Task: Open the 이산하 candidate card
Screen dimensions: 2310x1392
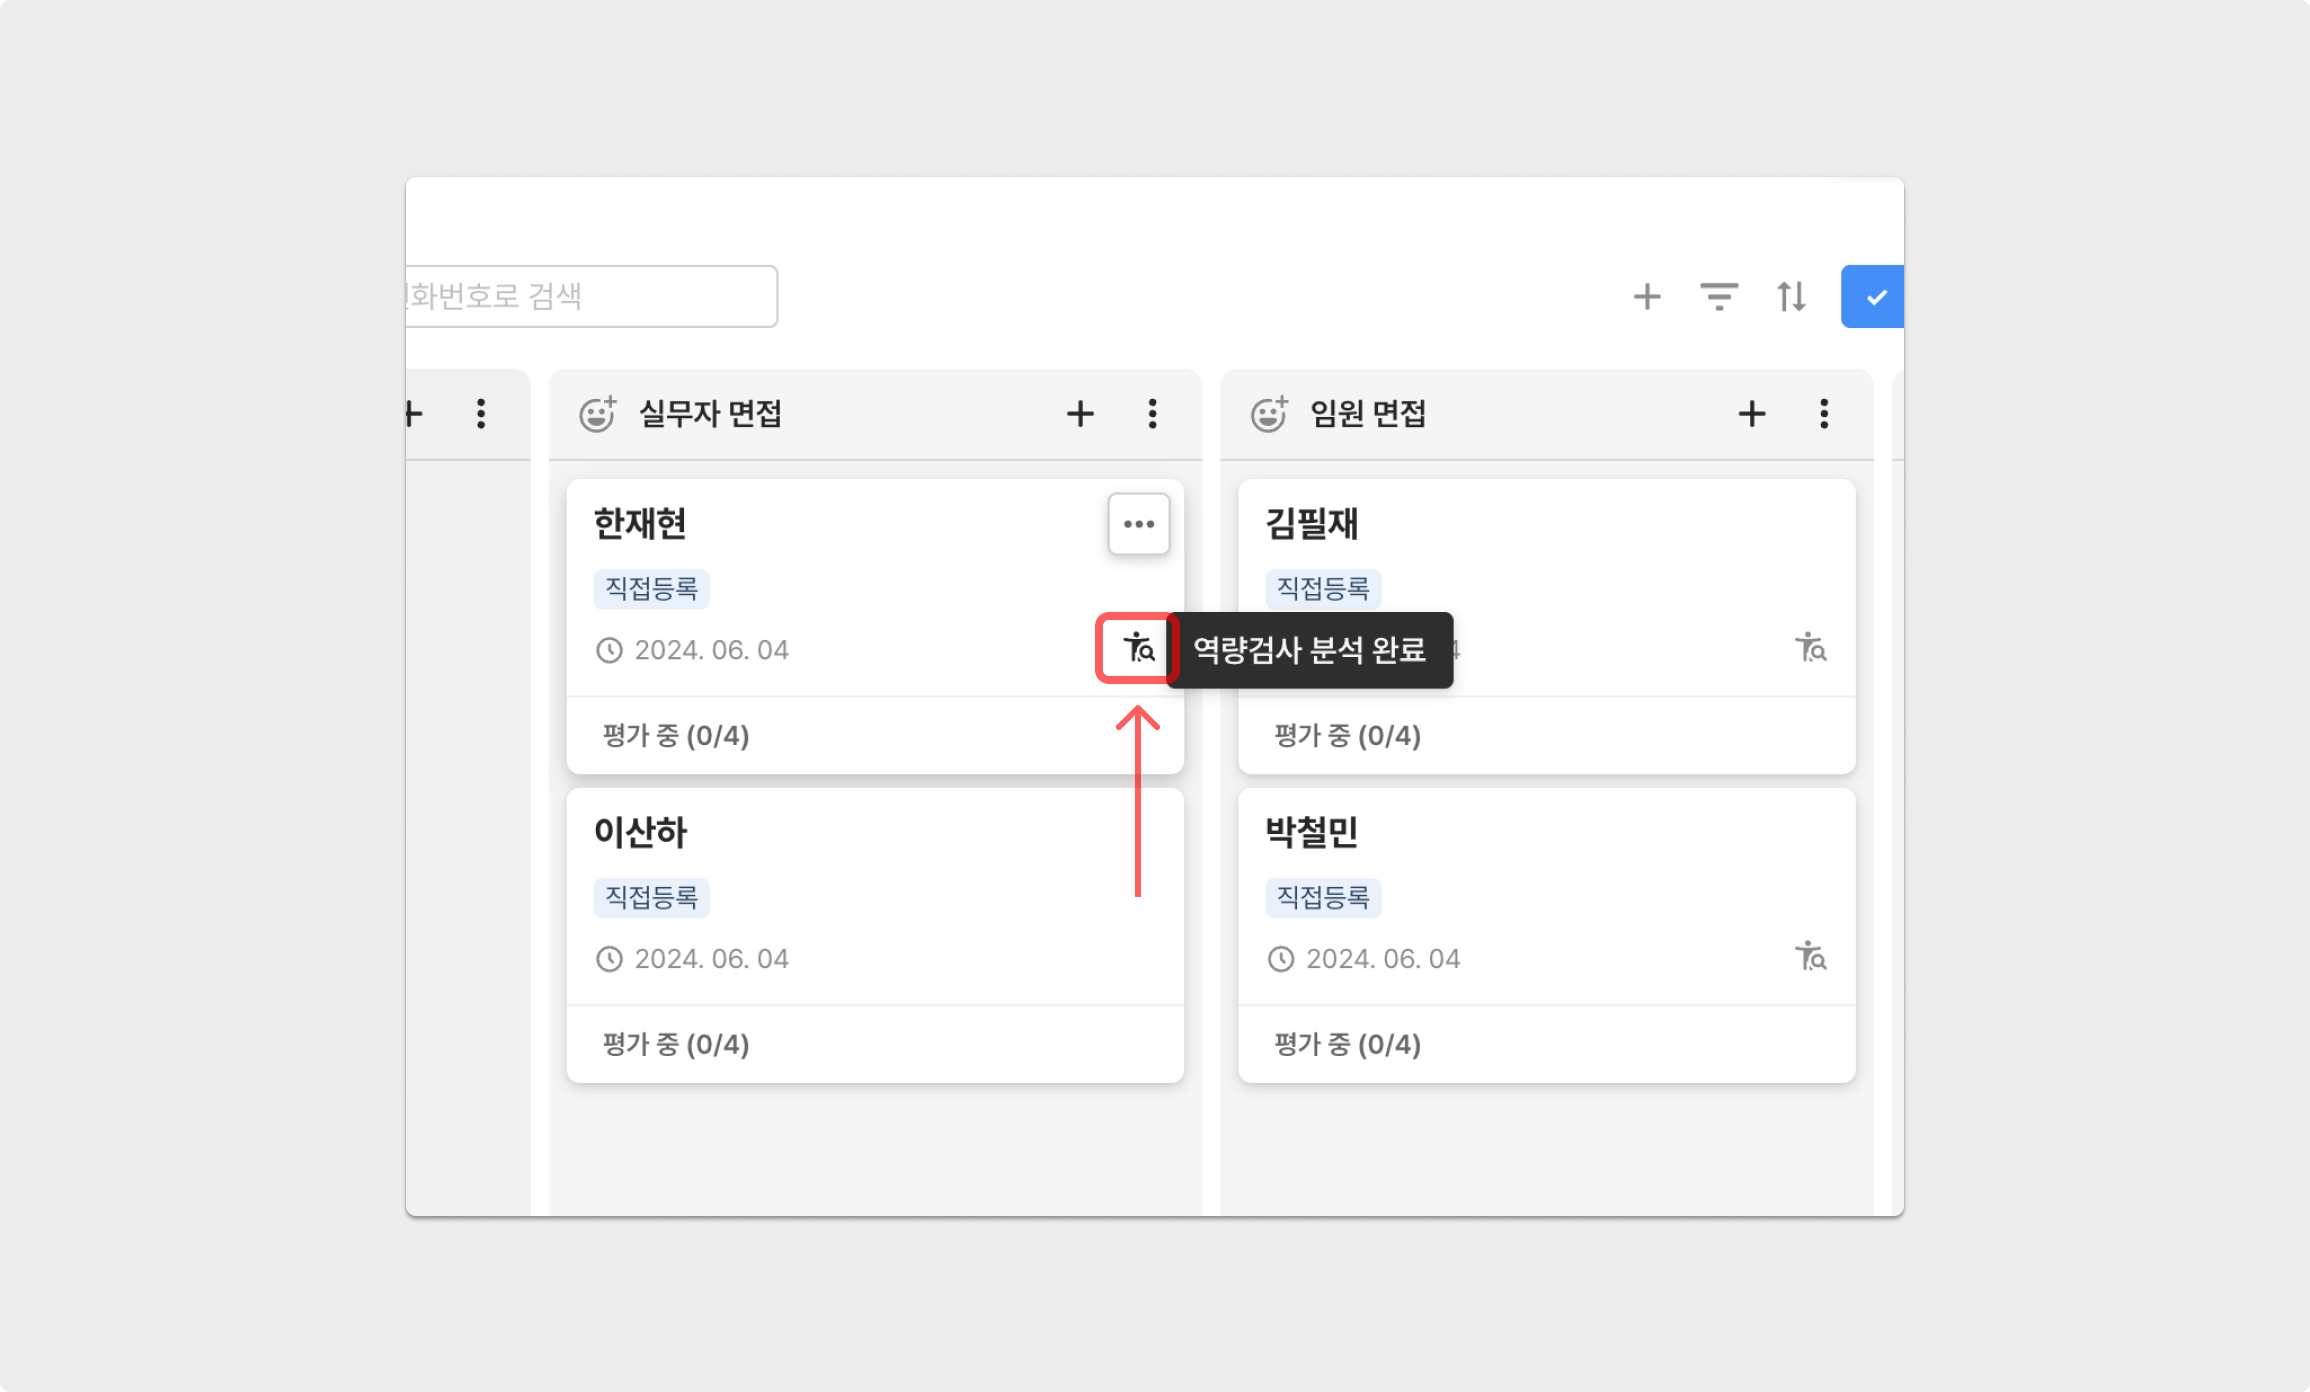Action: pyautogui.click(x=640, y=832)
